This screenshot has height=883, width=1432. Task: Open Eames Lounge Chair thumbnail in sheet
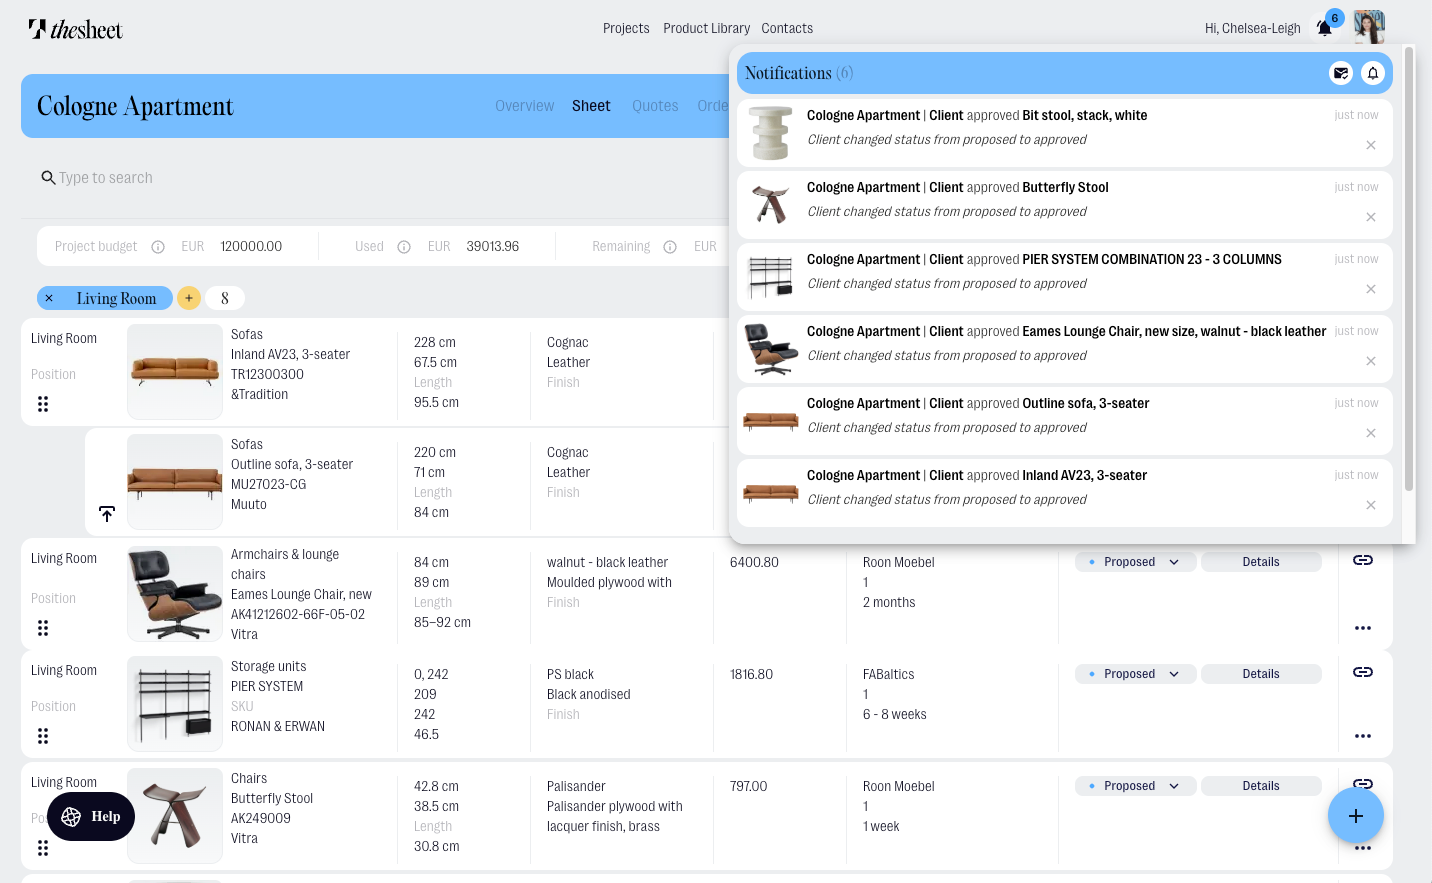coord(175,594)
